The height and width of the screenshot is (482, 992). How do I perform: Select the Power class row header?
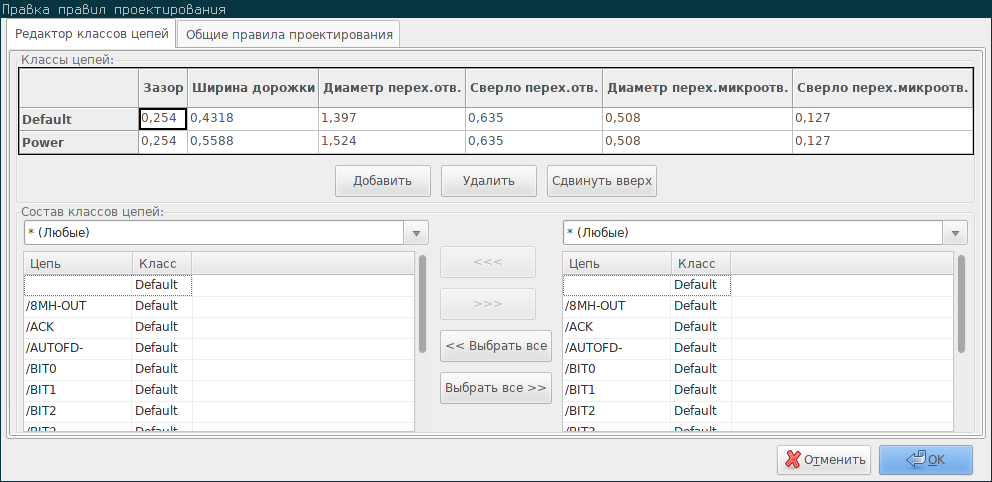79,142
